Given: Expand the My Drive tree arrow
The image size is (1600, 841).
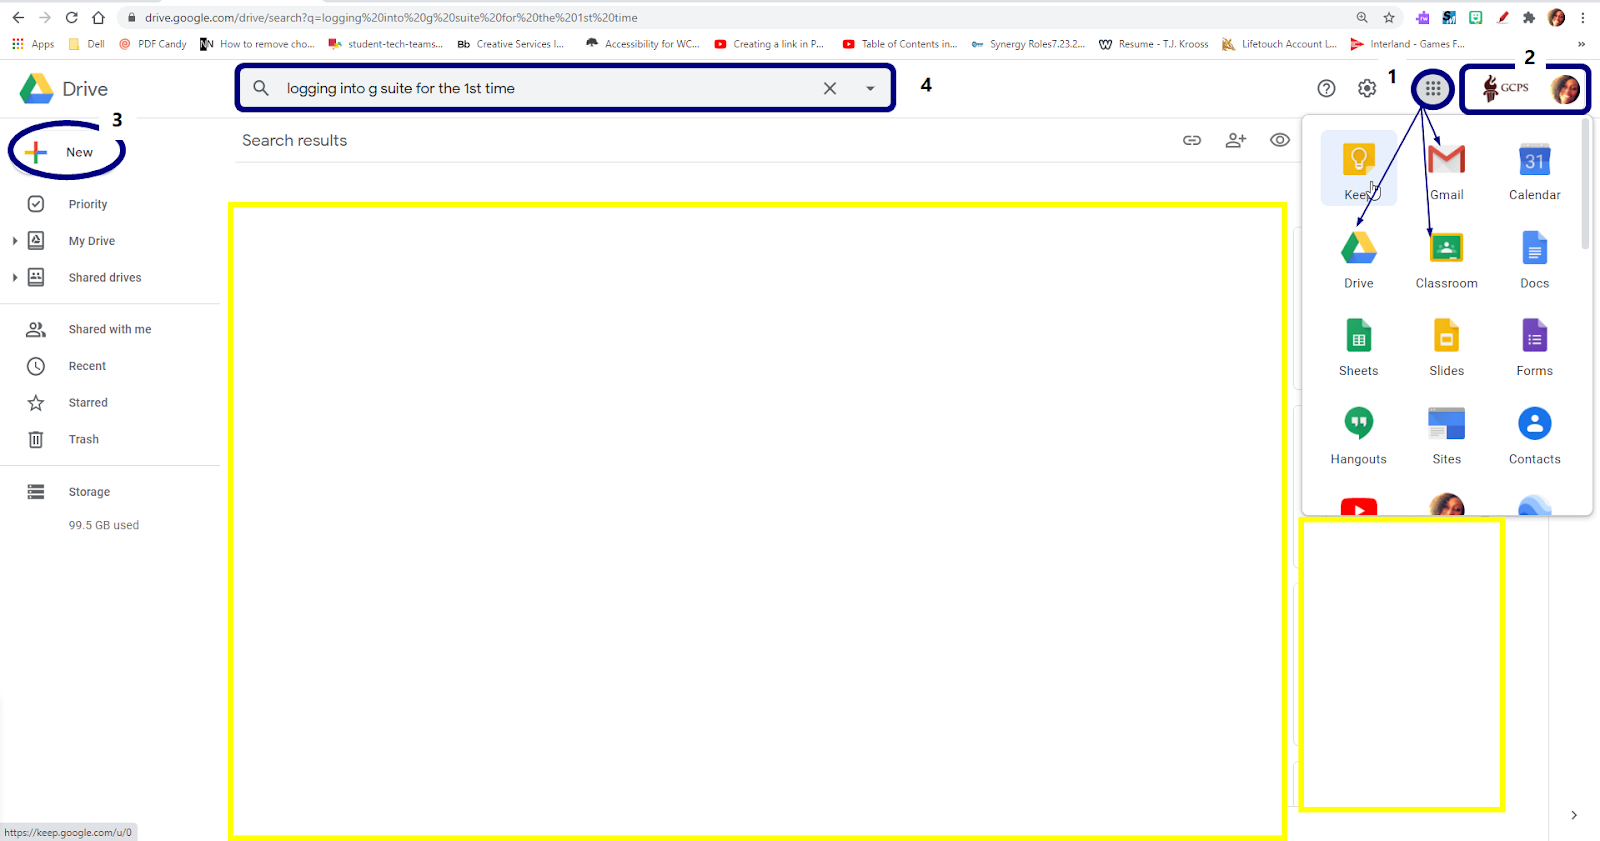Looking at the screenshot, I should point(14,241).
